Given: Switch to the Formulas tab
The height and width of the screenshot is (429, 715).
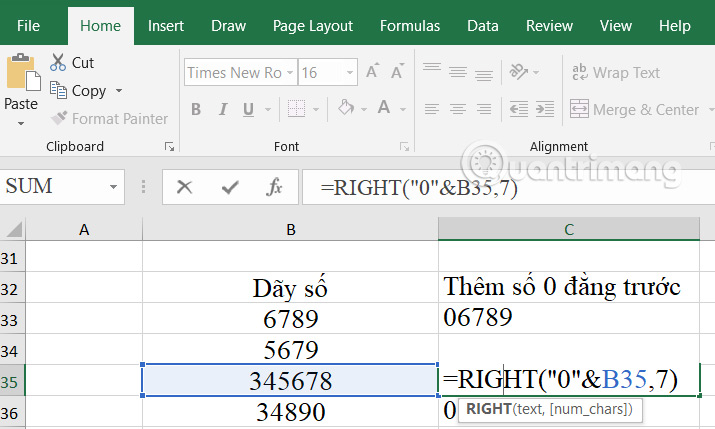Looking at the screenshot, I should pos(410,26).
